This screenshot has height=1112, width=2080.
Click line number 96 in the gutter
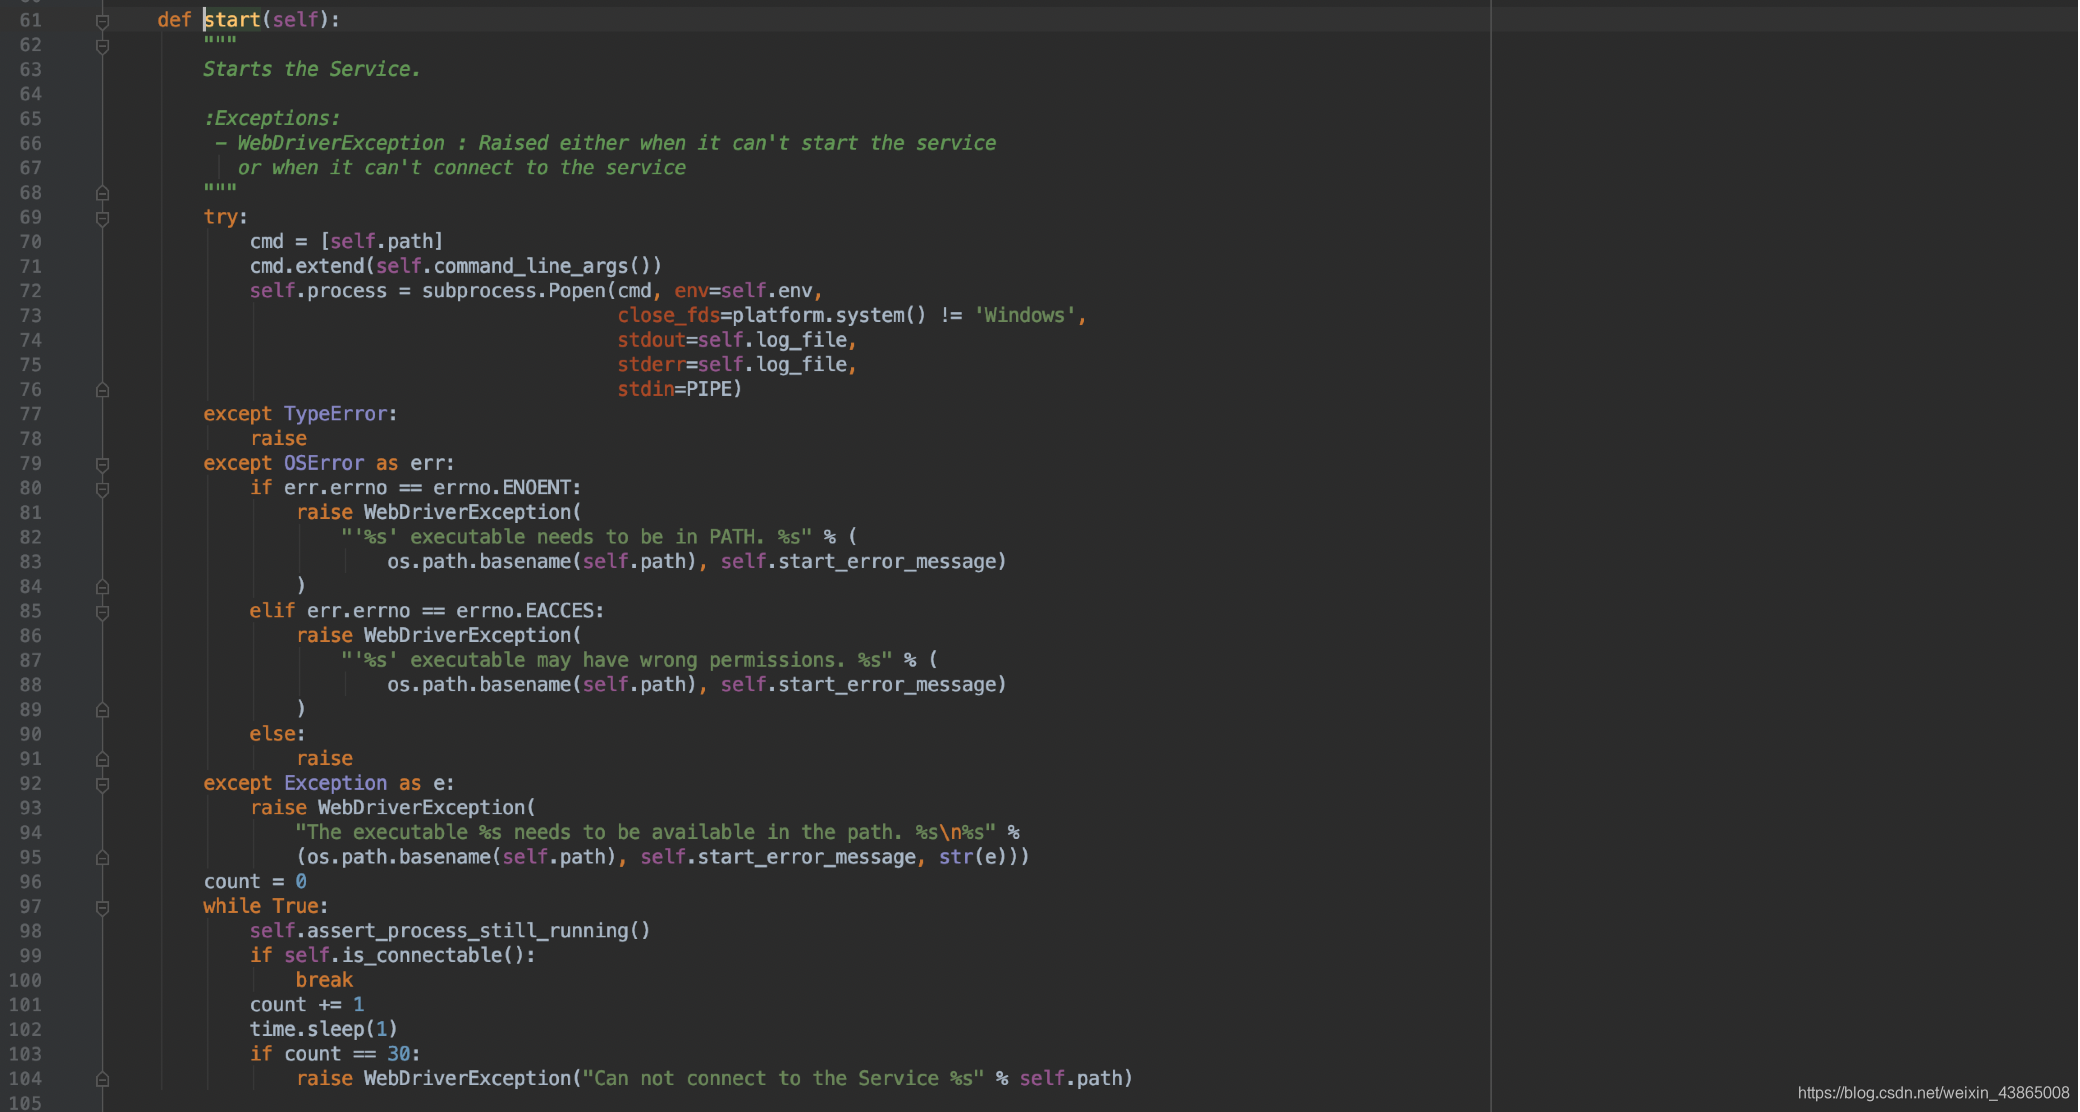[30, 882]
